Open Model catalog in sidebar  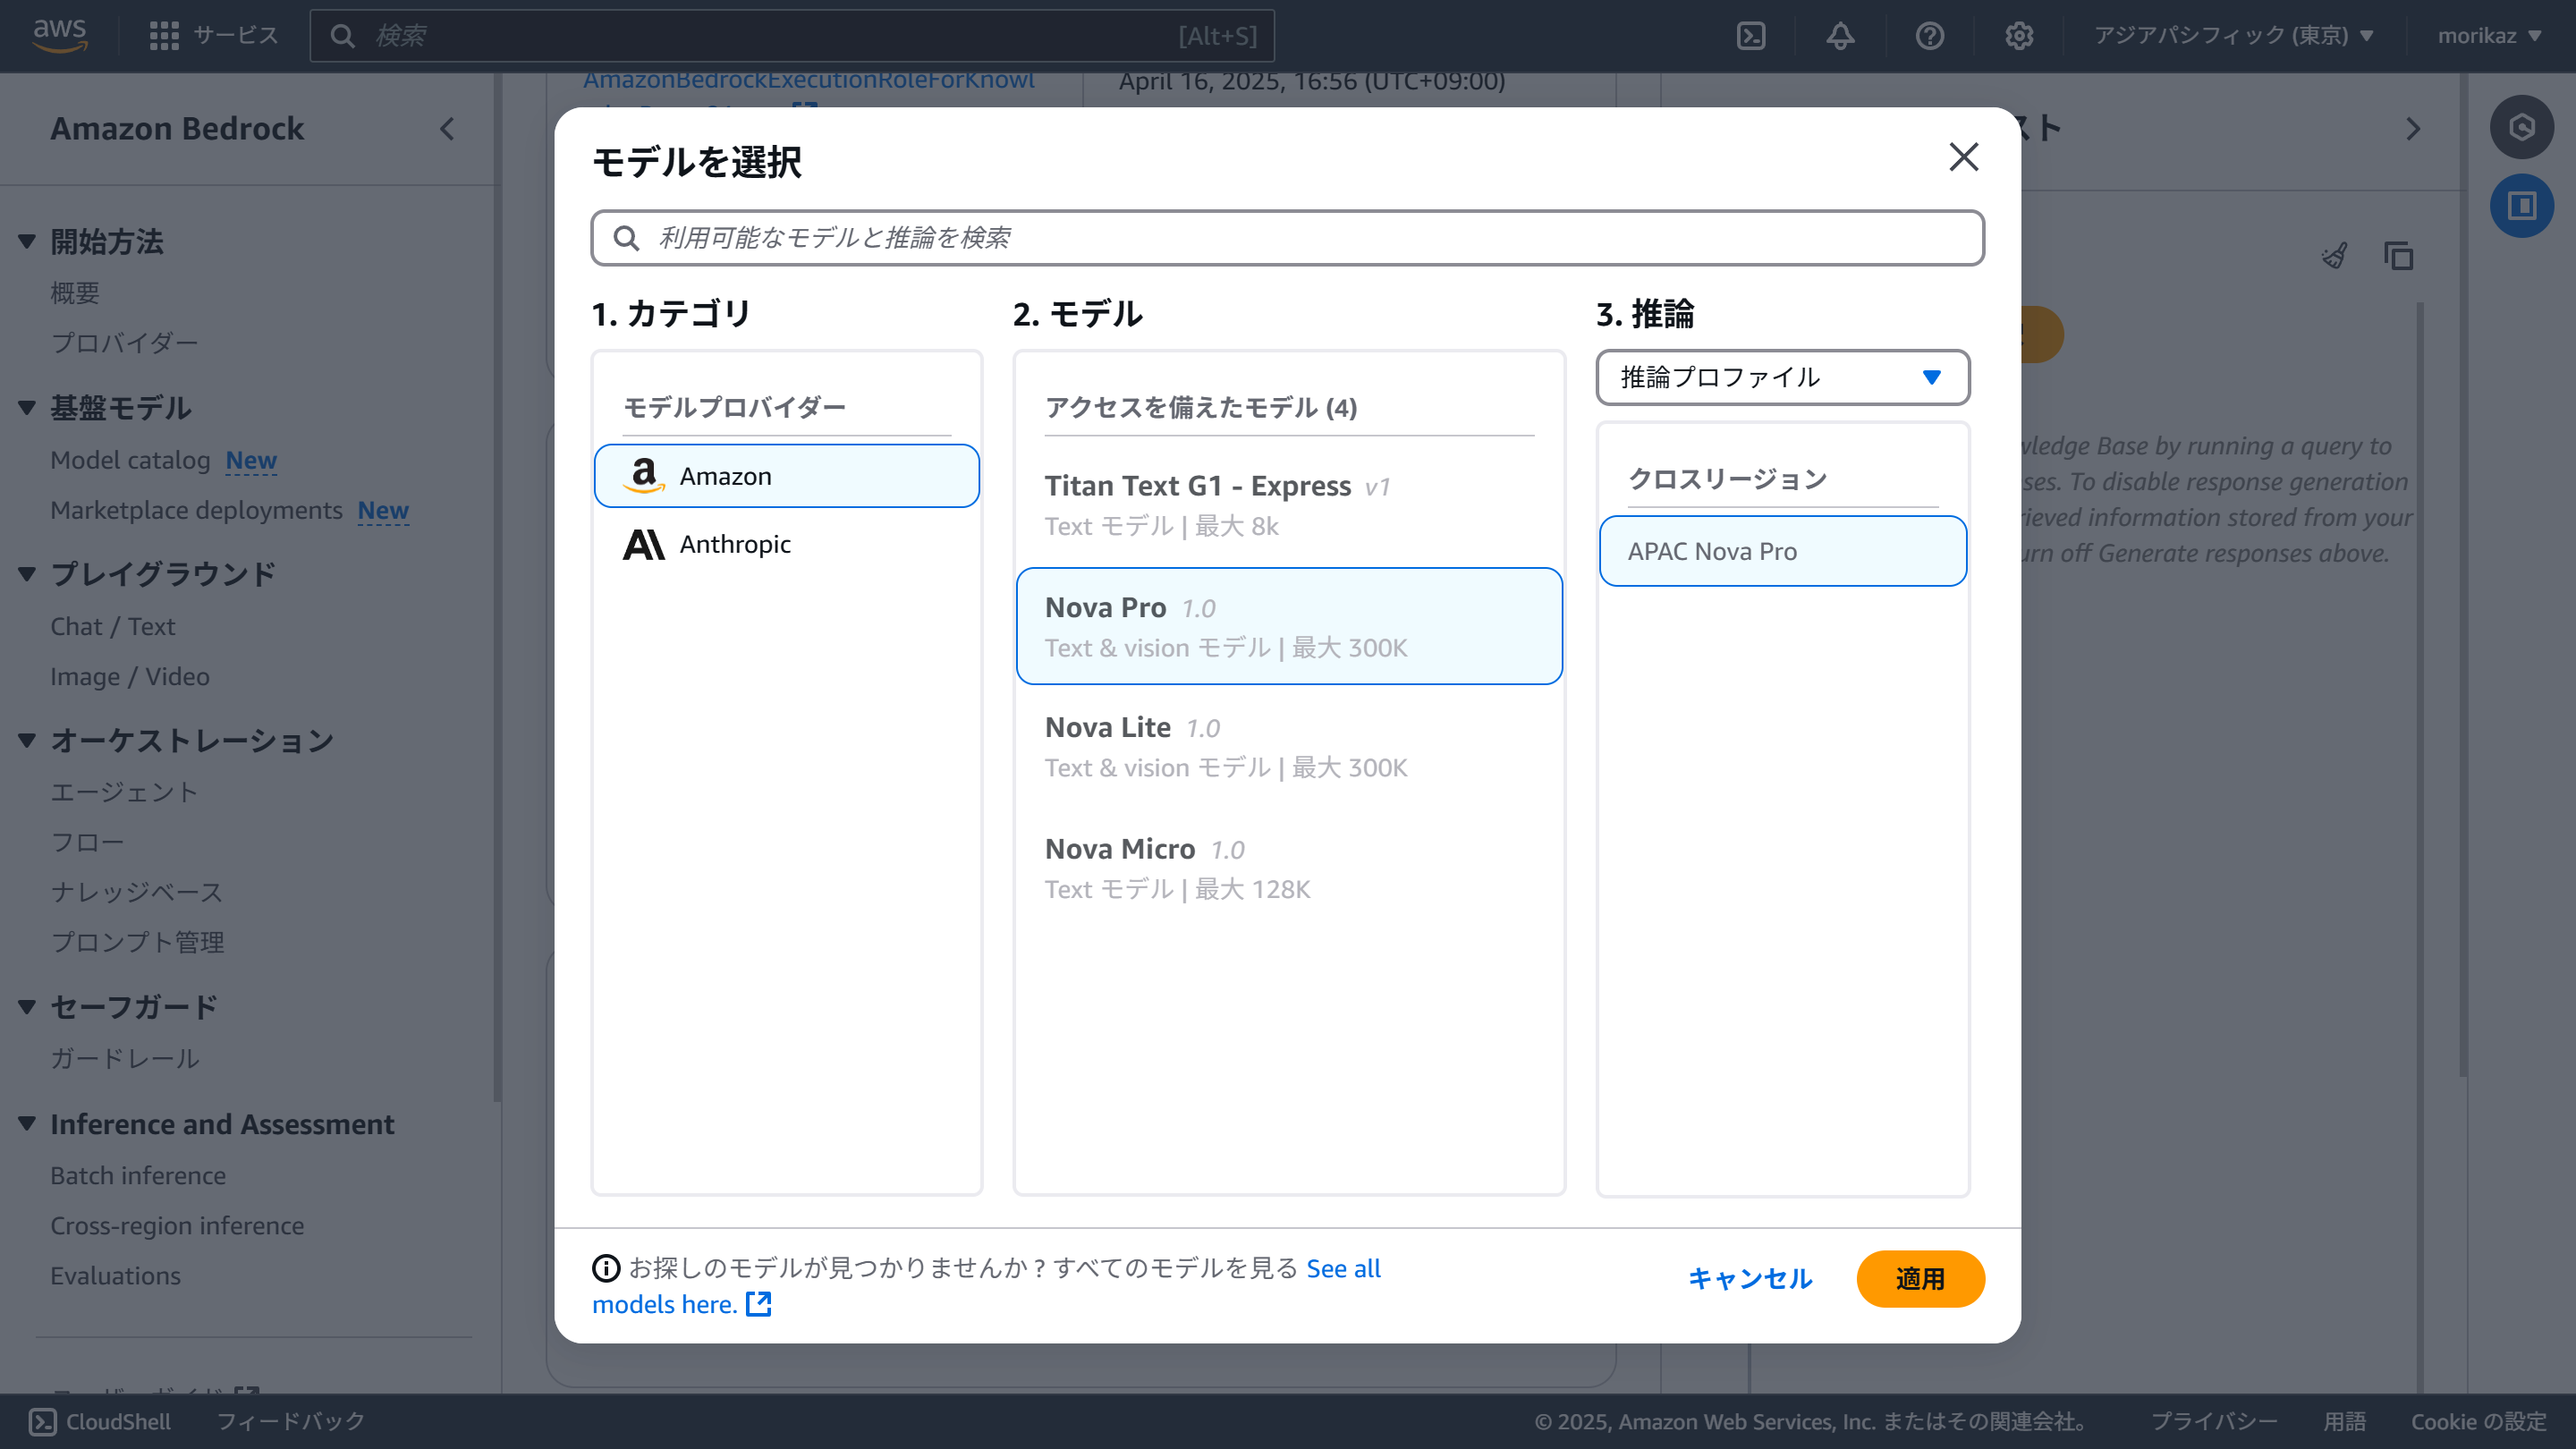130,460
